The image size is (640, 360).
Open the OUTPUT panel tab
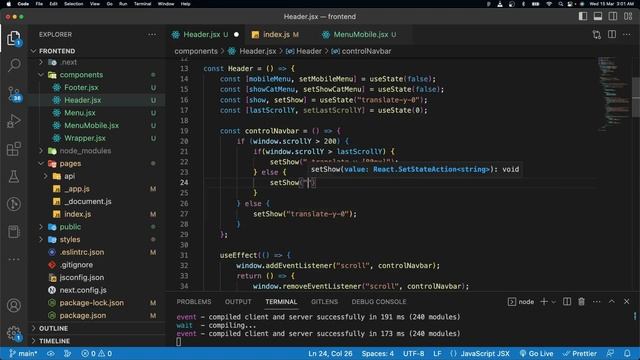(x=238, y=302)
